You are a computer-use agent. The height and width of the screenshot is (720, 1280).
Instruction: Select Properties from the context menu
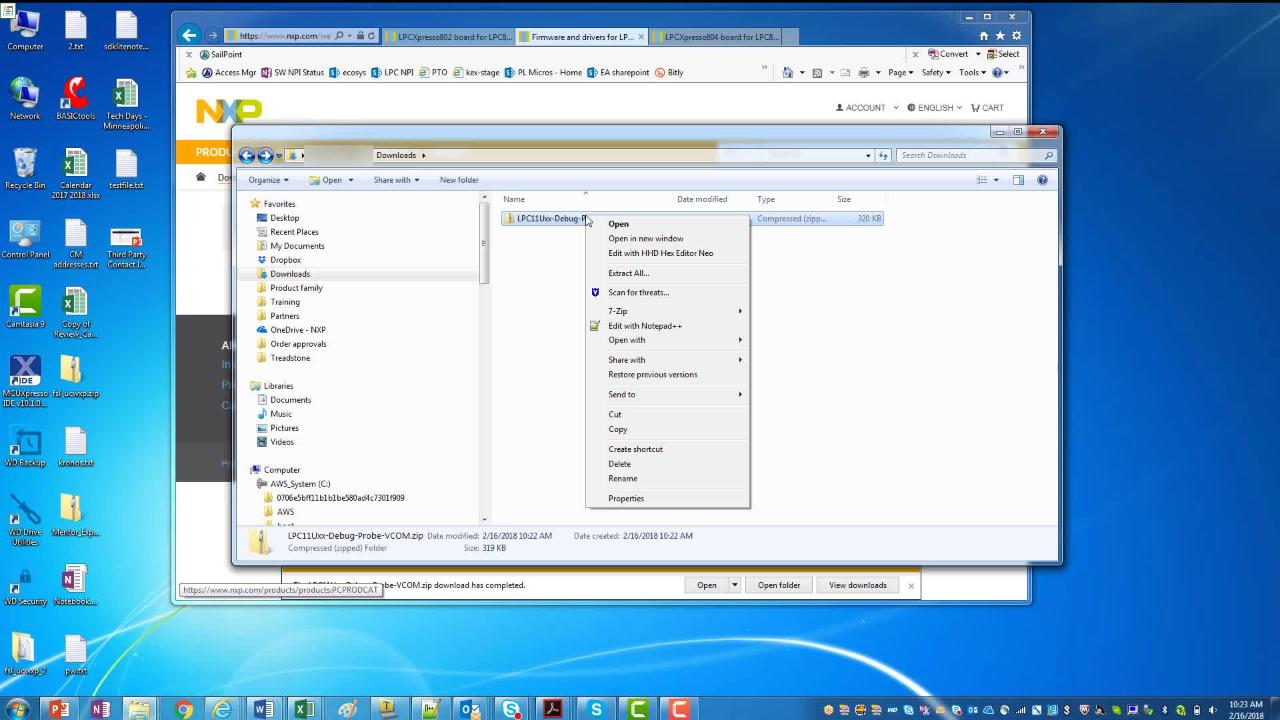tap(626, 498)
